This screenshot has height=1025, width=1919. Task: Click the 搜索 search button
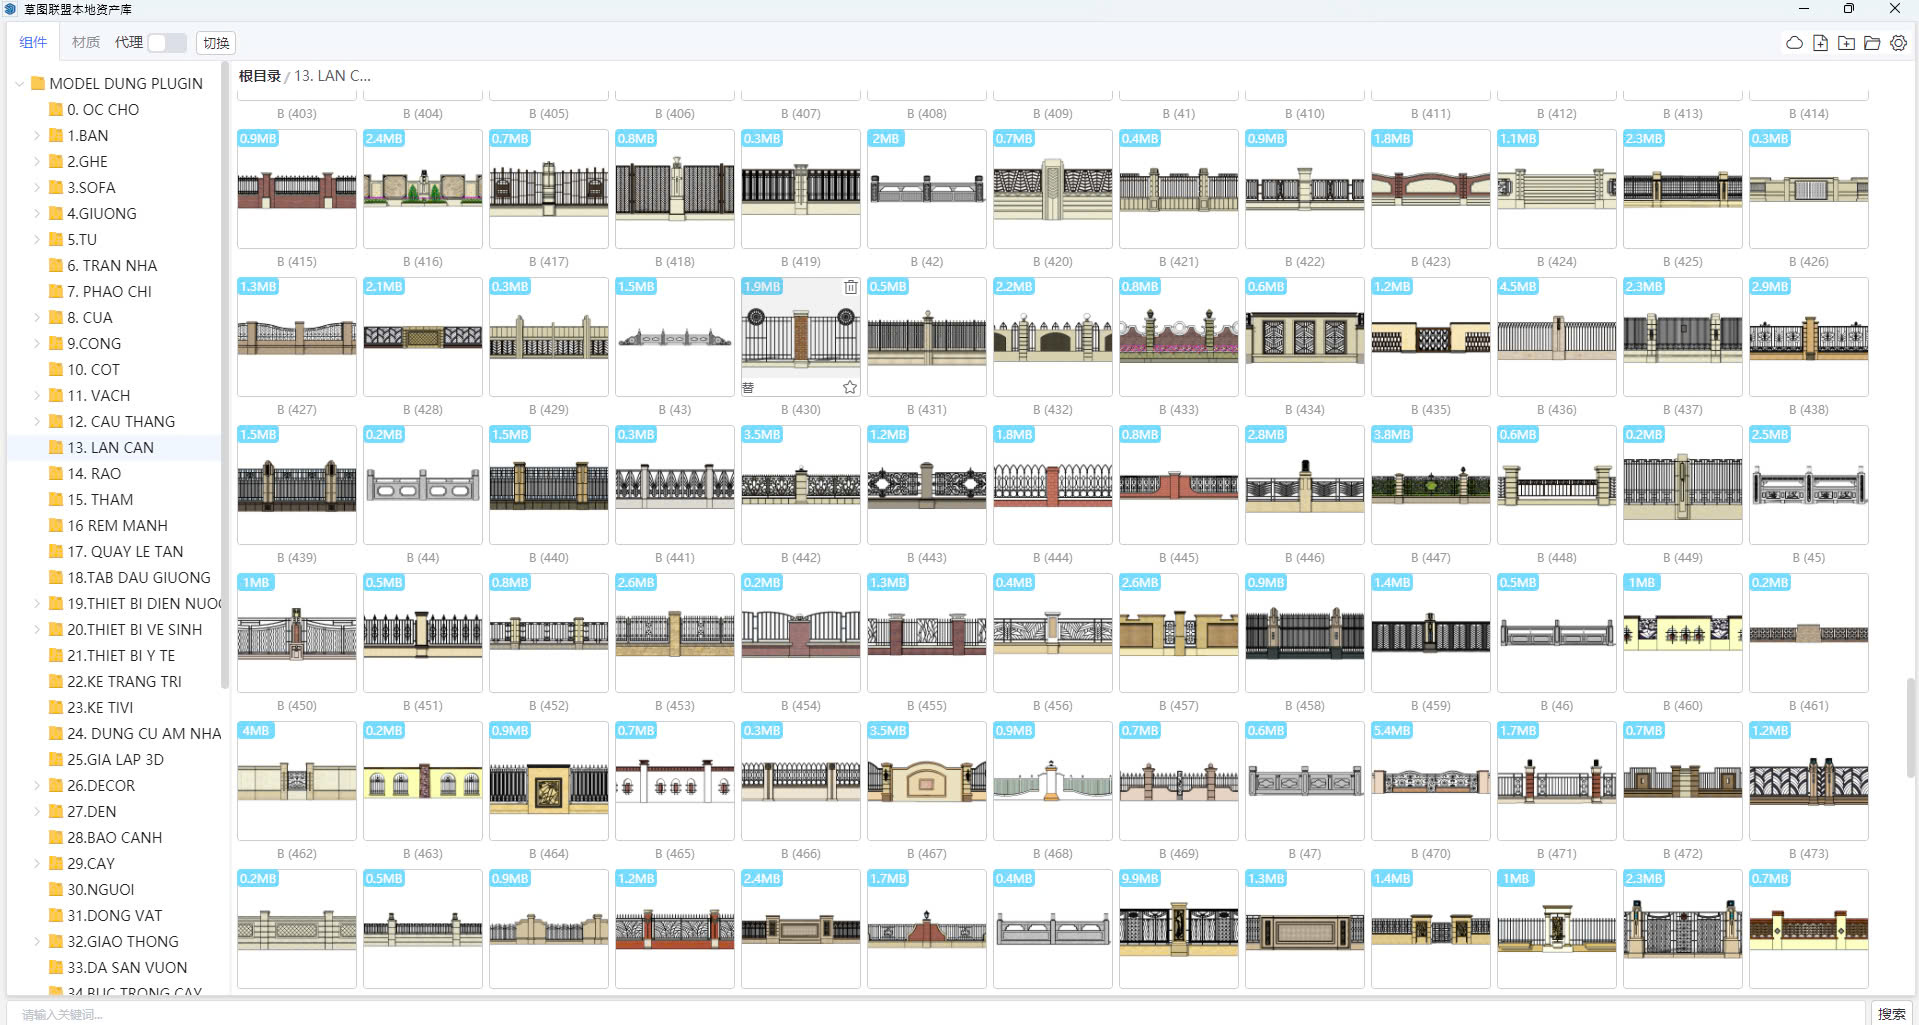tap(1890, 1014)
